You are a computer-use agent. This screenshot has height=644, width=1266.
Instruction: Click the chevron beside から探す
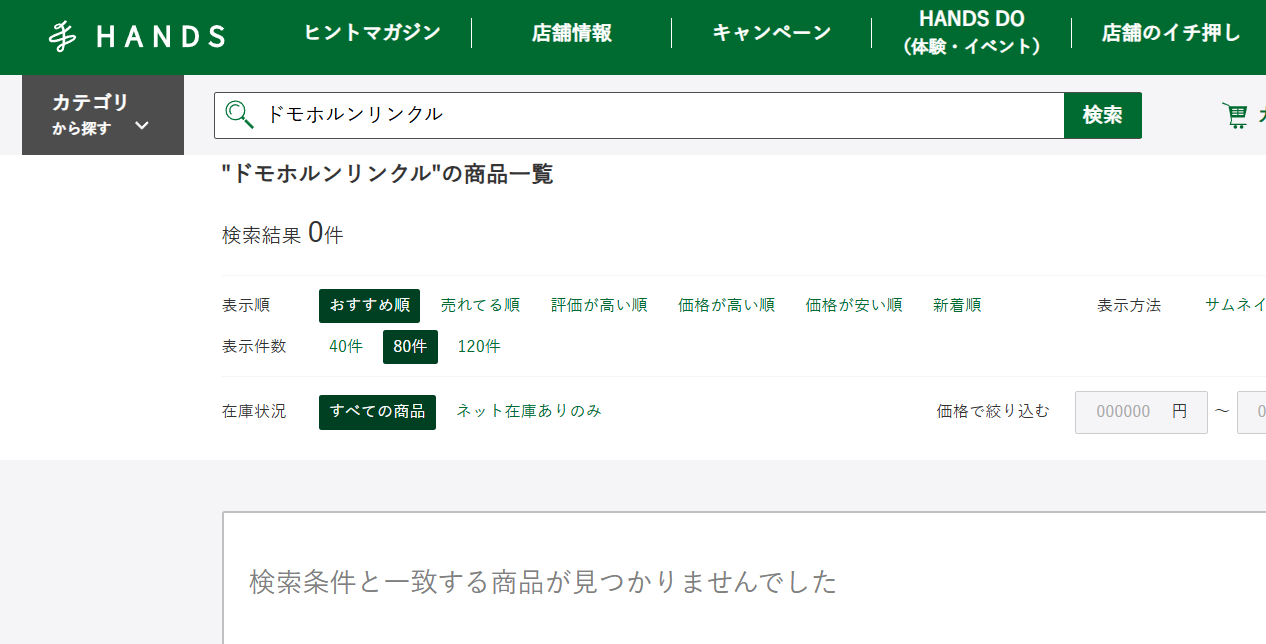tap(142, 126)
